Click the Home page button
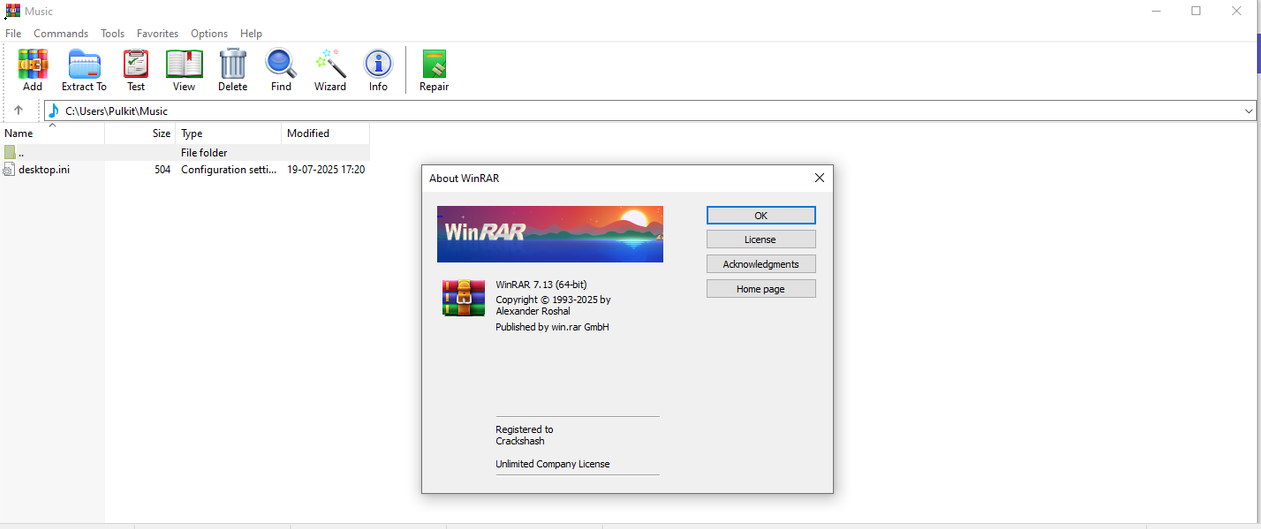 761,289
